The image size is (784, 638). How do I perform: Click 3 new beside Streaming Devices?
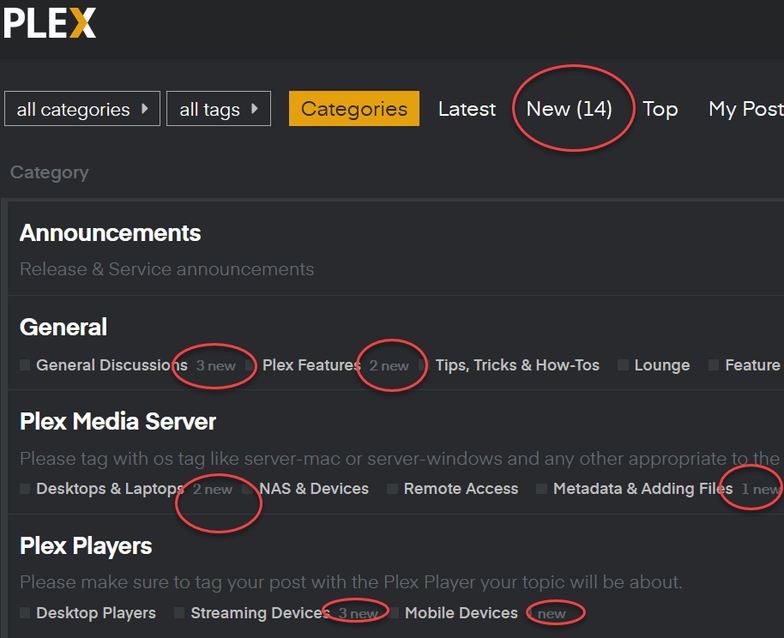[358, 614]
